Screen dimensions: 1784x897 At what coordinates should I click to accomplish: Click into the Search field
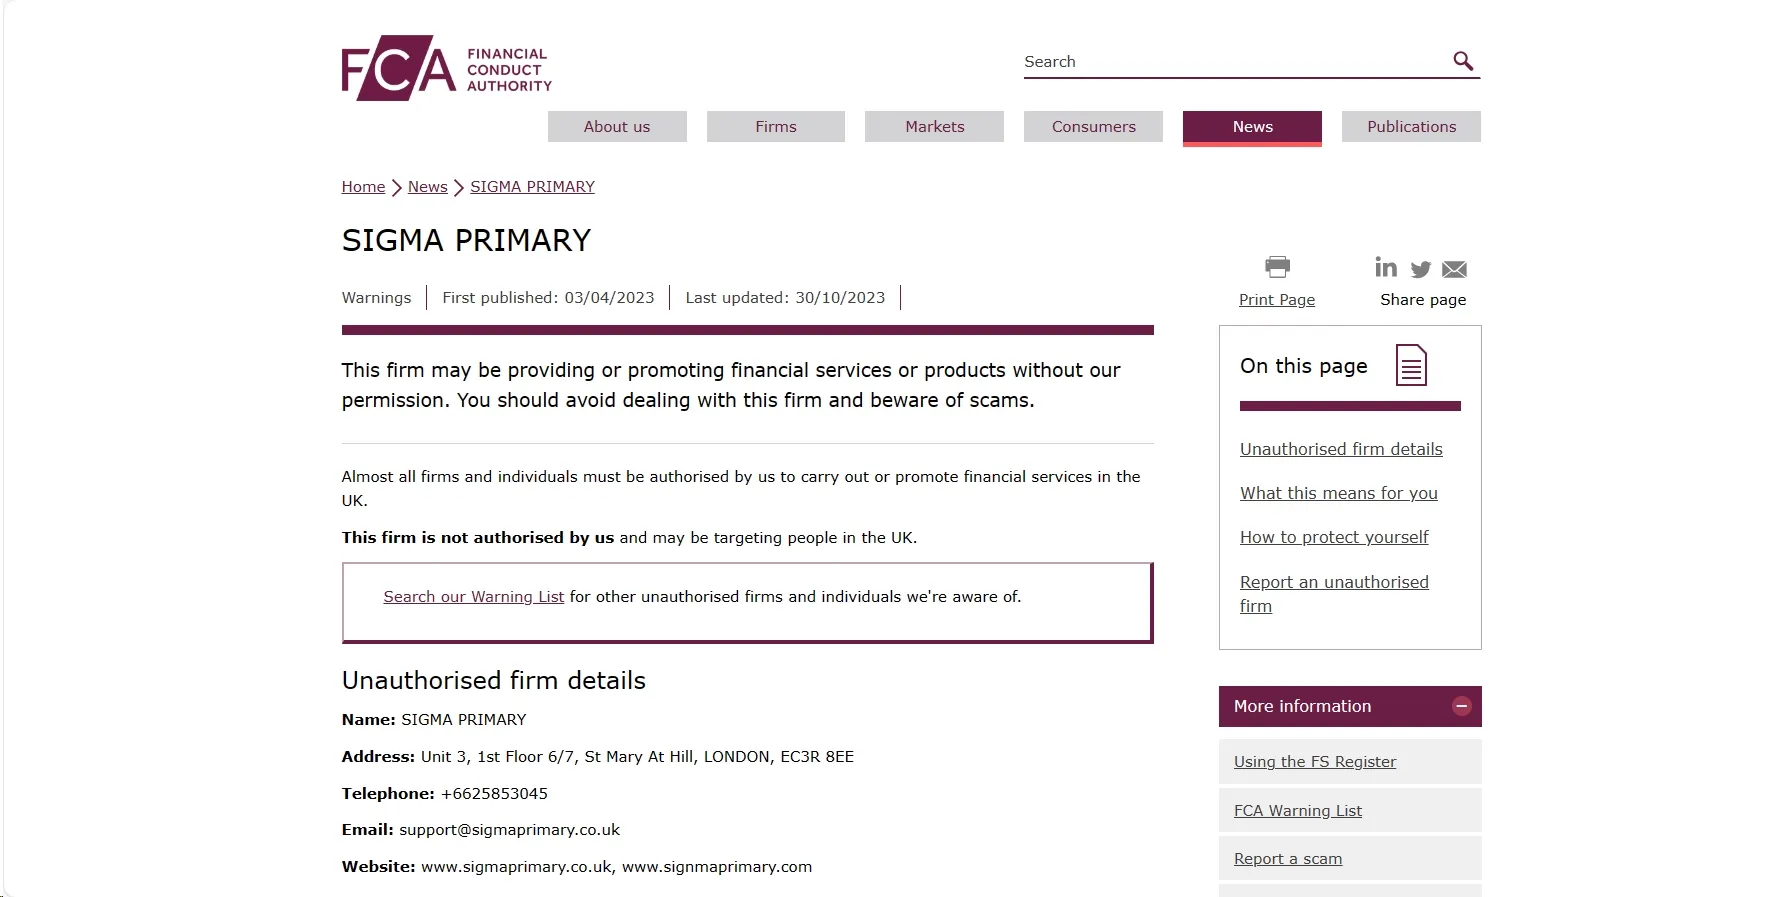pyautogui.click(x=1235, y=61)
